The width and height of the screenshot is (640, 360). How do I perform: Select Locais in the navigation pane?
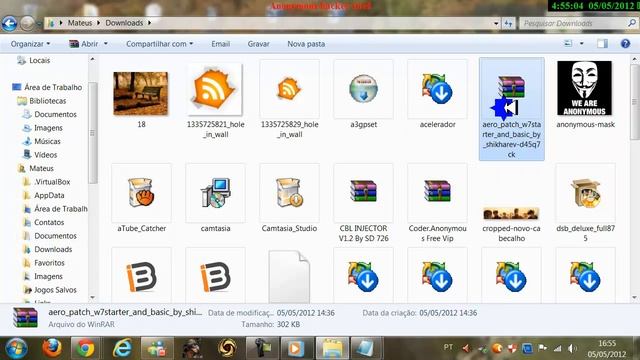40,60
